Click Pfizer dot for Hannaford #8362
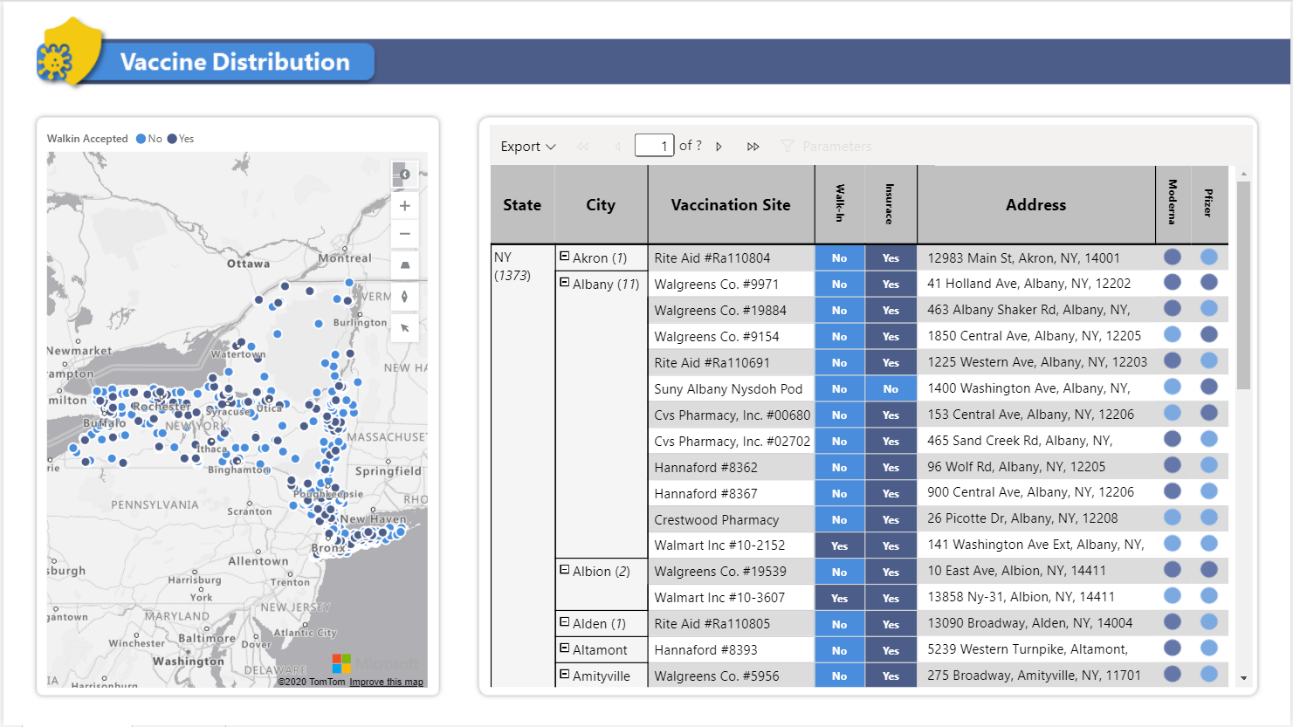The height and width of the screenshot is (727, 1293). pyautogui.click(x=1210, y=466)
